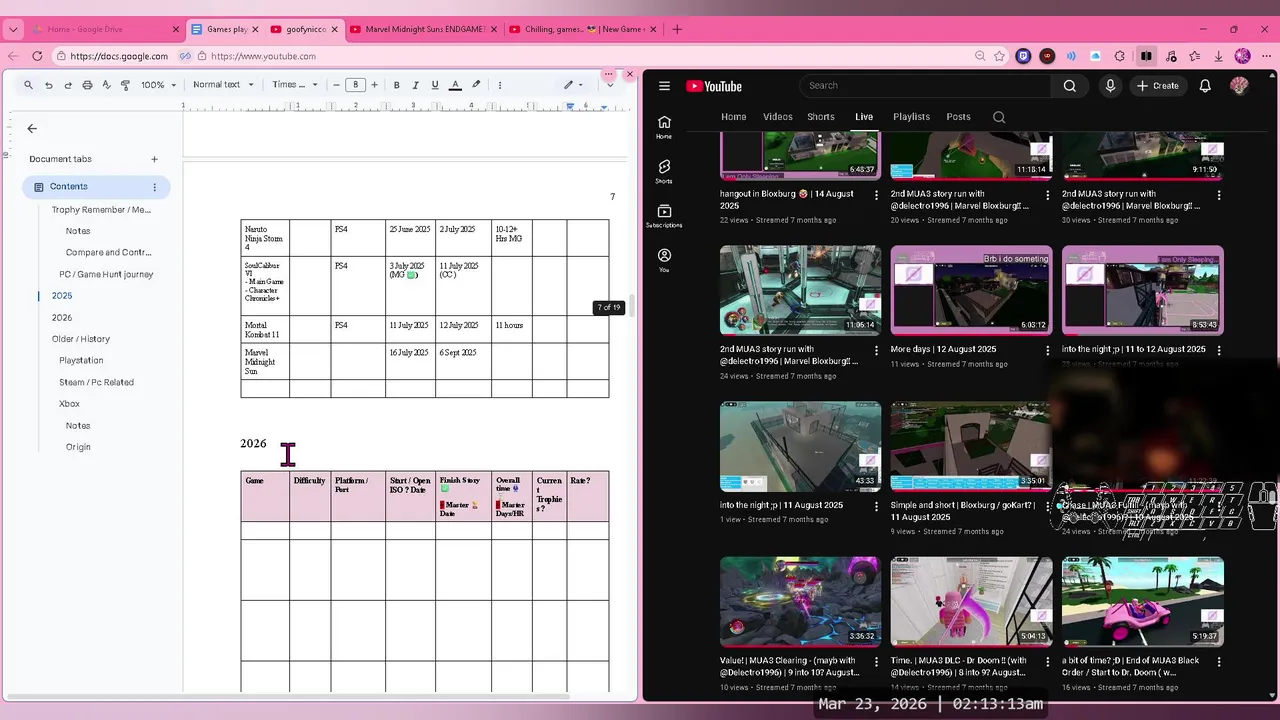
Task: Undo the last edit in Docs
Action: click(48, 85)
